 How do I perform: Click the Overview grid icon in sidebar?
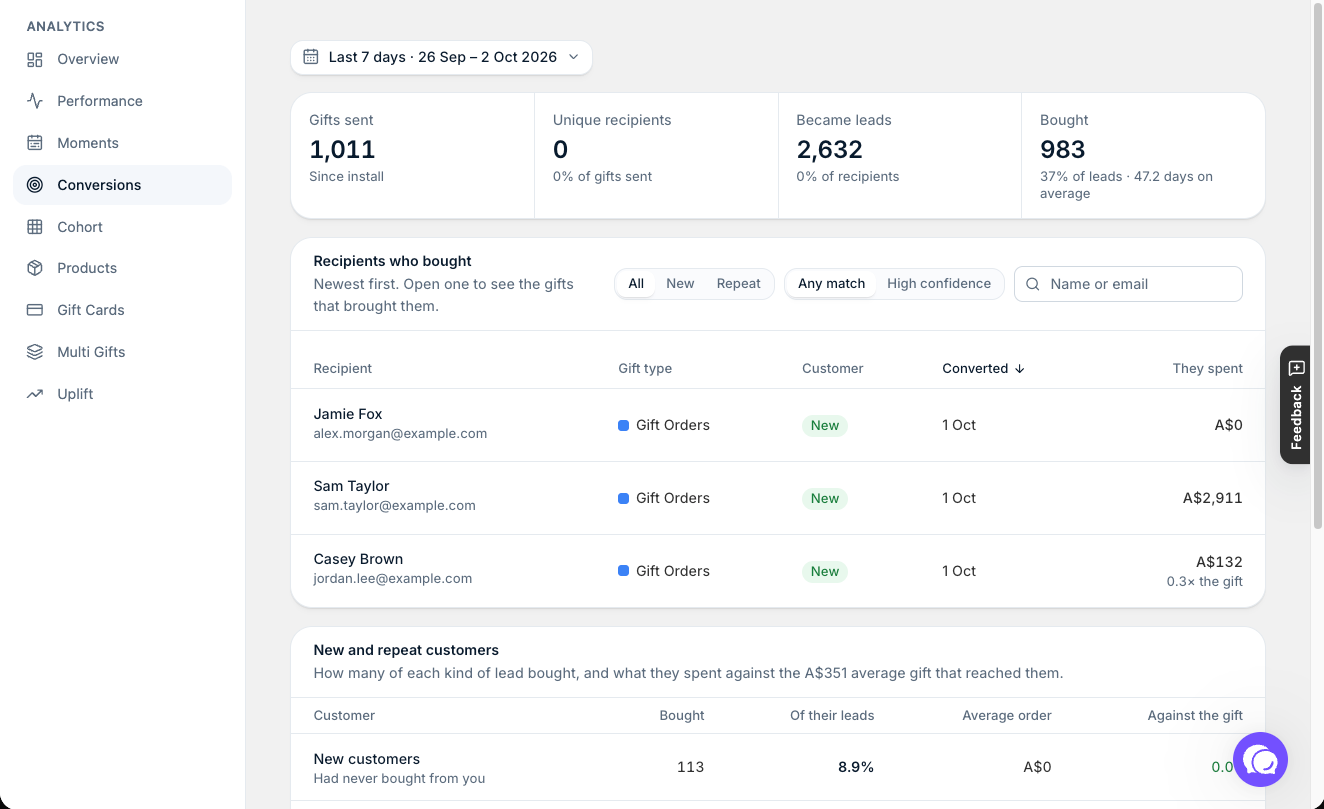pos(35,59)
